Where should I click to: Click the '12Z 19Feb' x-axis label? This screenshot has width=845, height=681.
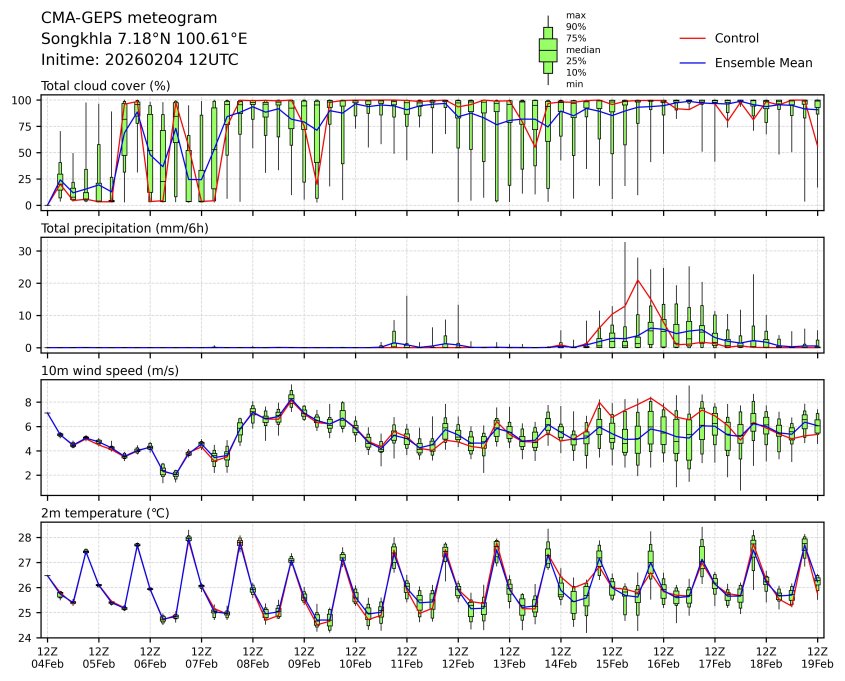pos(818,657)
